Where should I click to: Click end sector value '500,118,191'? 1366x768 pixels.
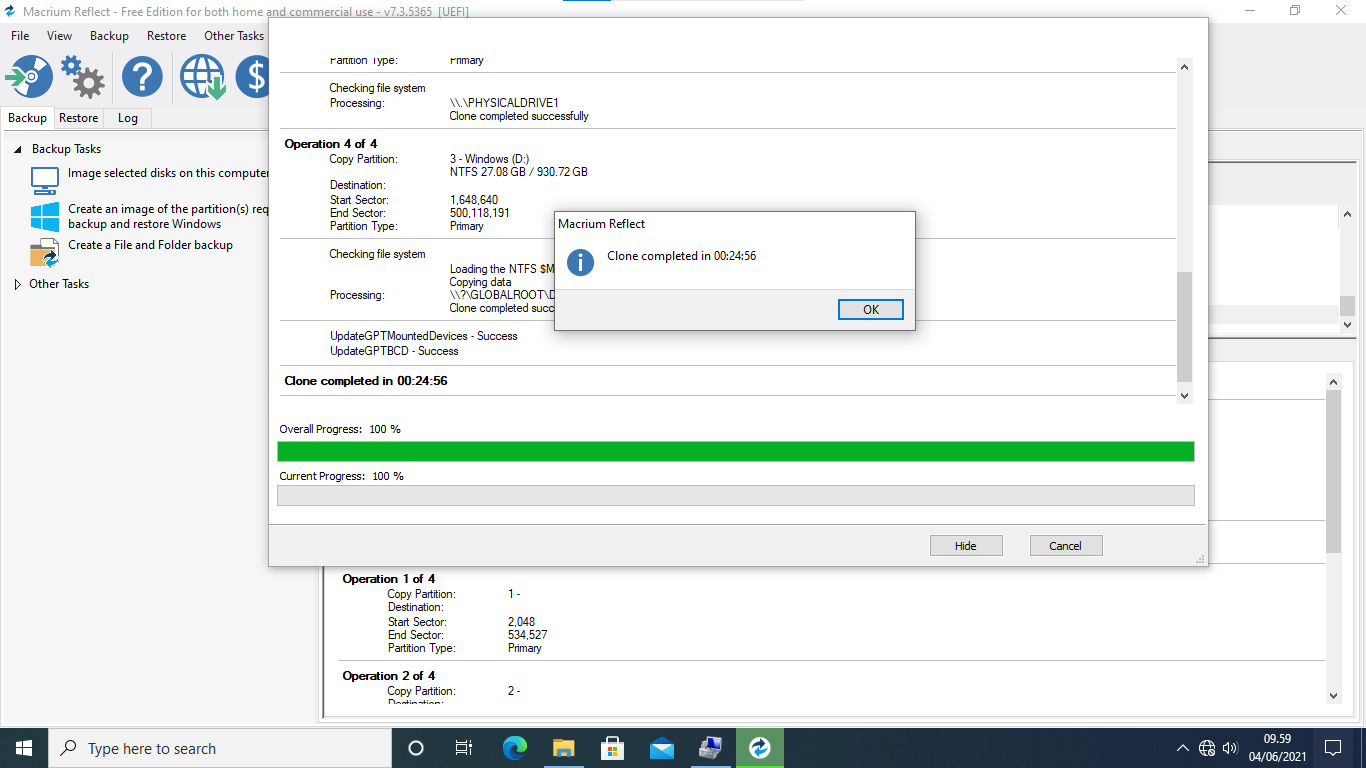[480, 213]
